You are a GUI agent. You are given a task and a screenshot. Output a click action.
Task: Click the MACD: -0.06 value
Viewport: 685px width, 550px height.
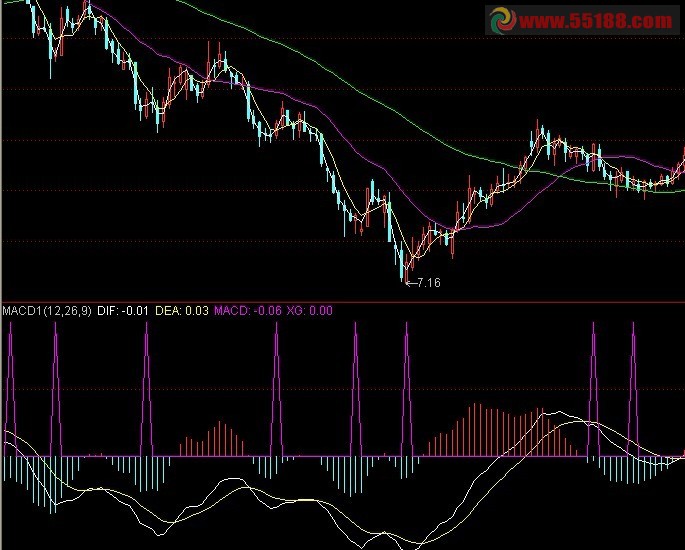248,311
